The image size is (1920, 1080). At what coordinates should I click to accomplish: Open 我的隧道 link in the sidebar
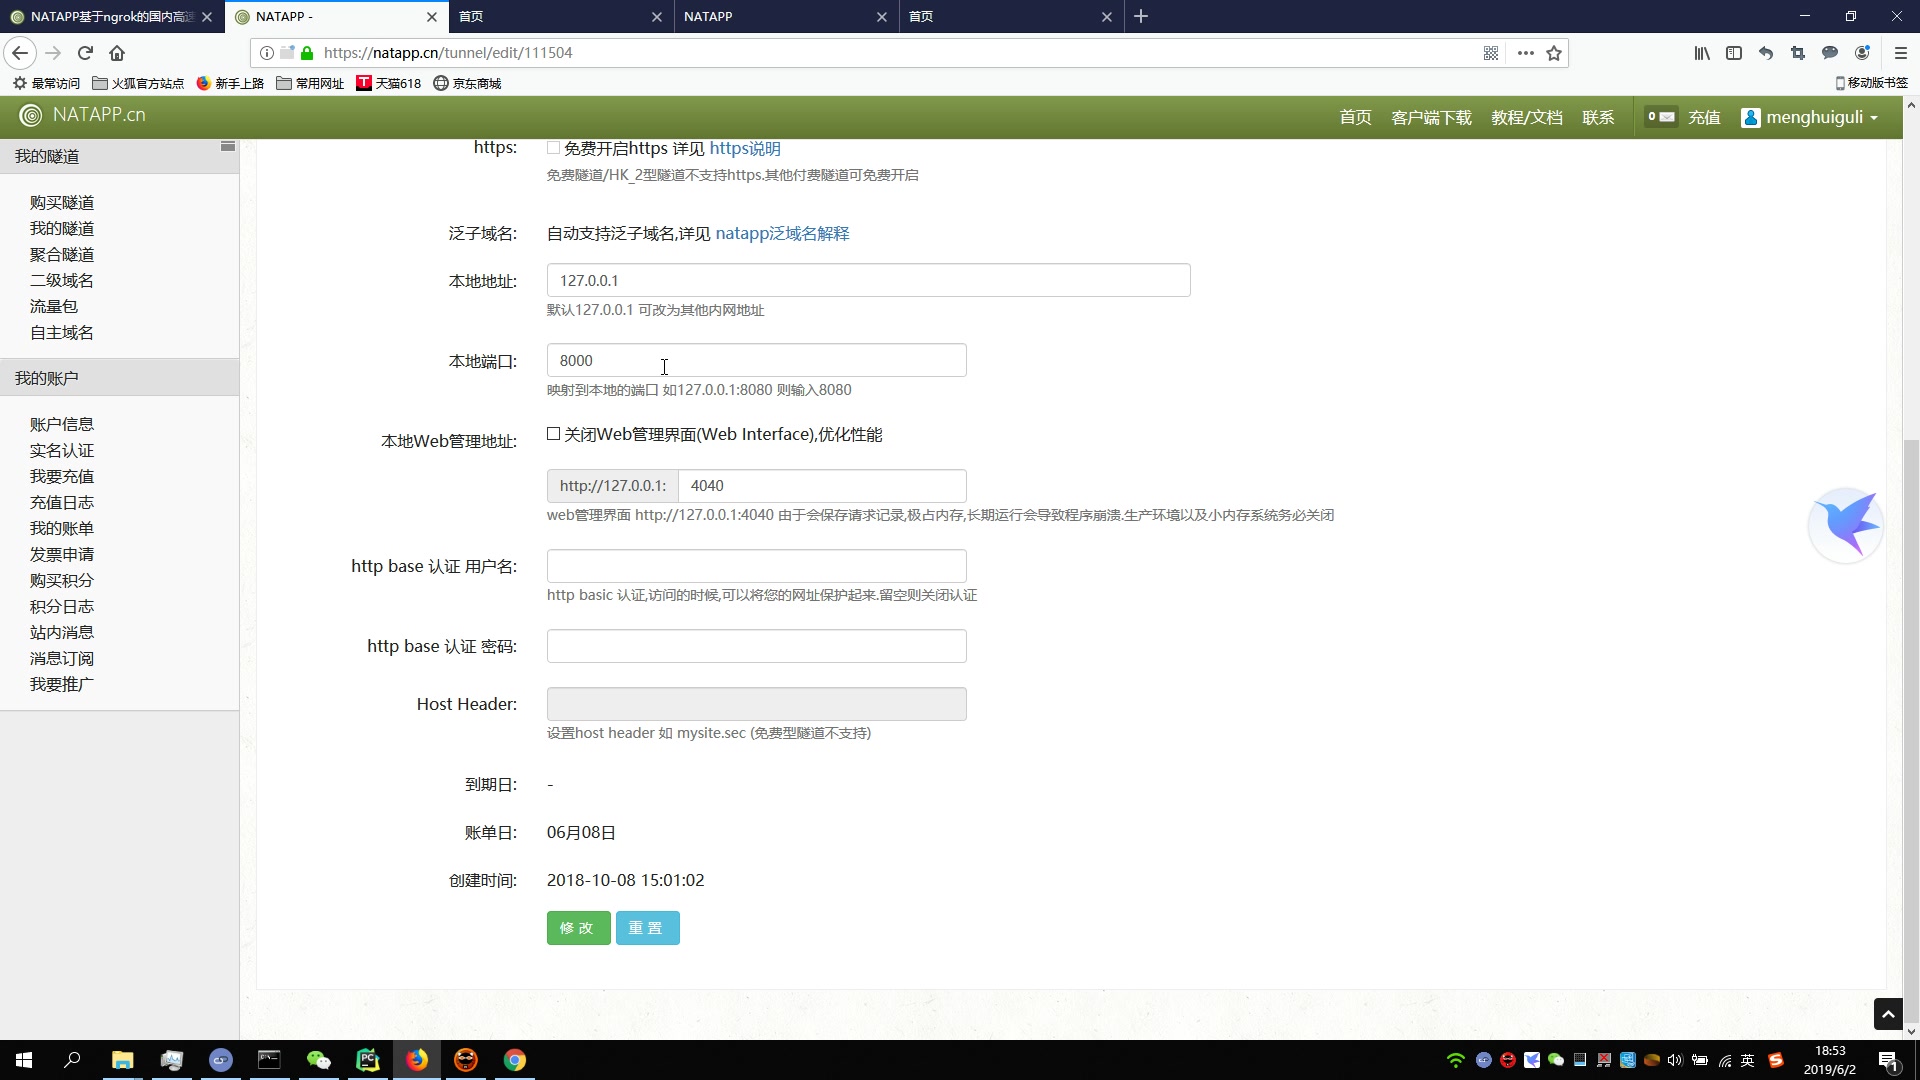(62, 228)
